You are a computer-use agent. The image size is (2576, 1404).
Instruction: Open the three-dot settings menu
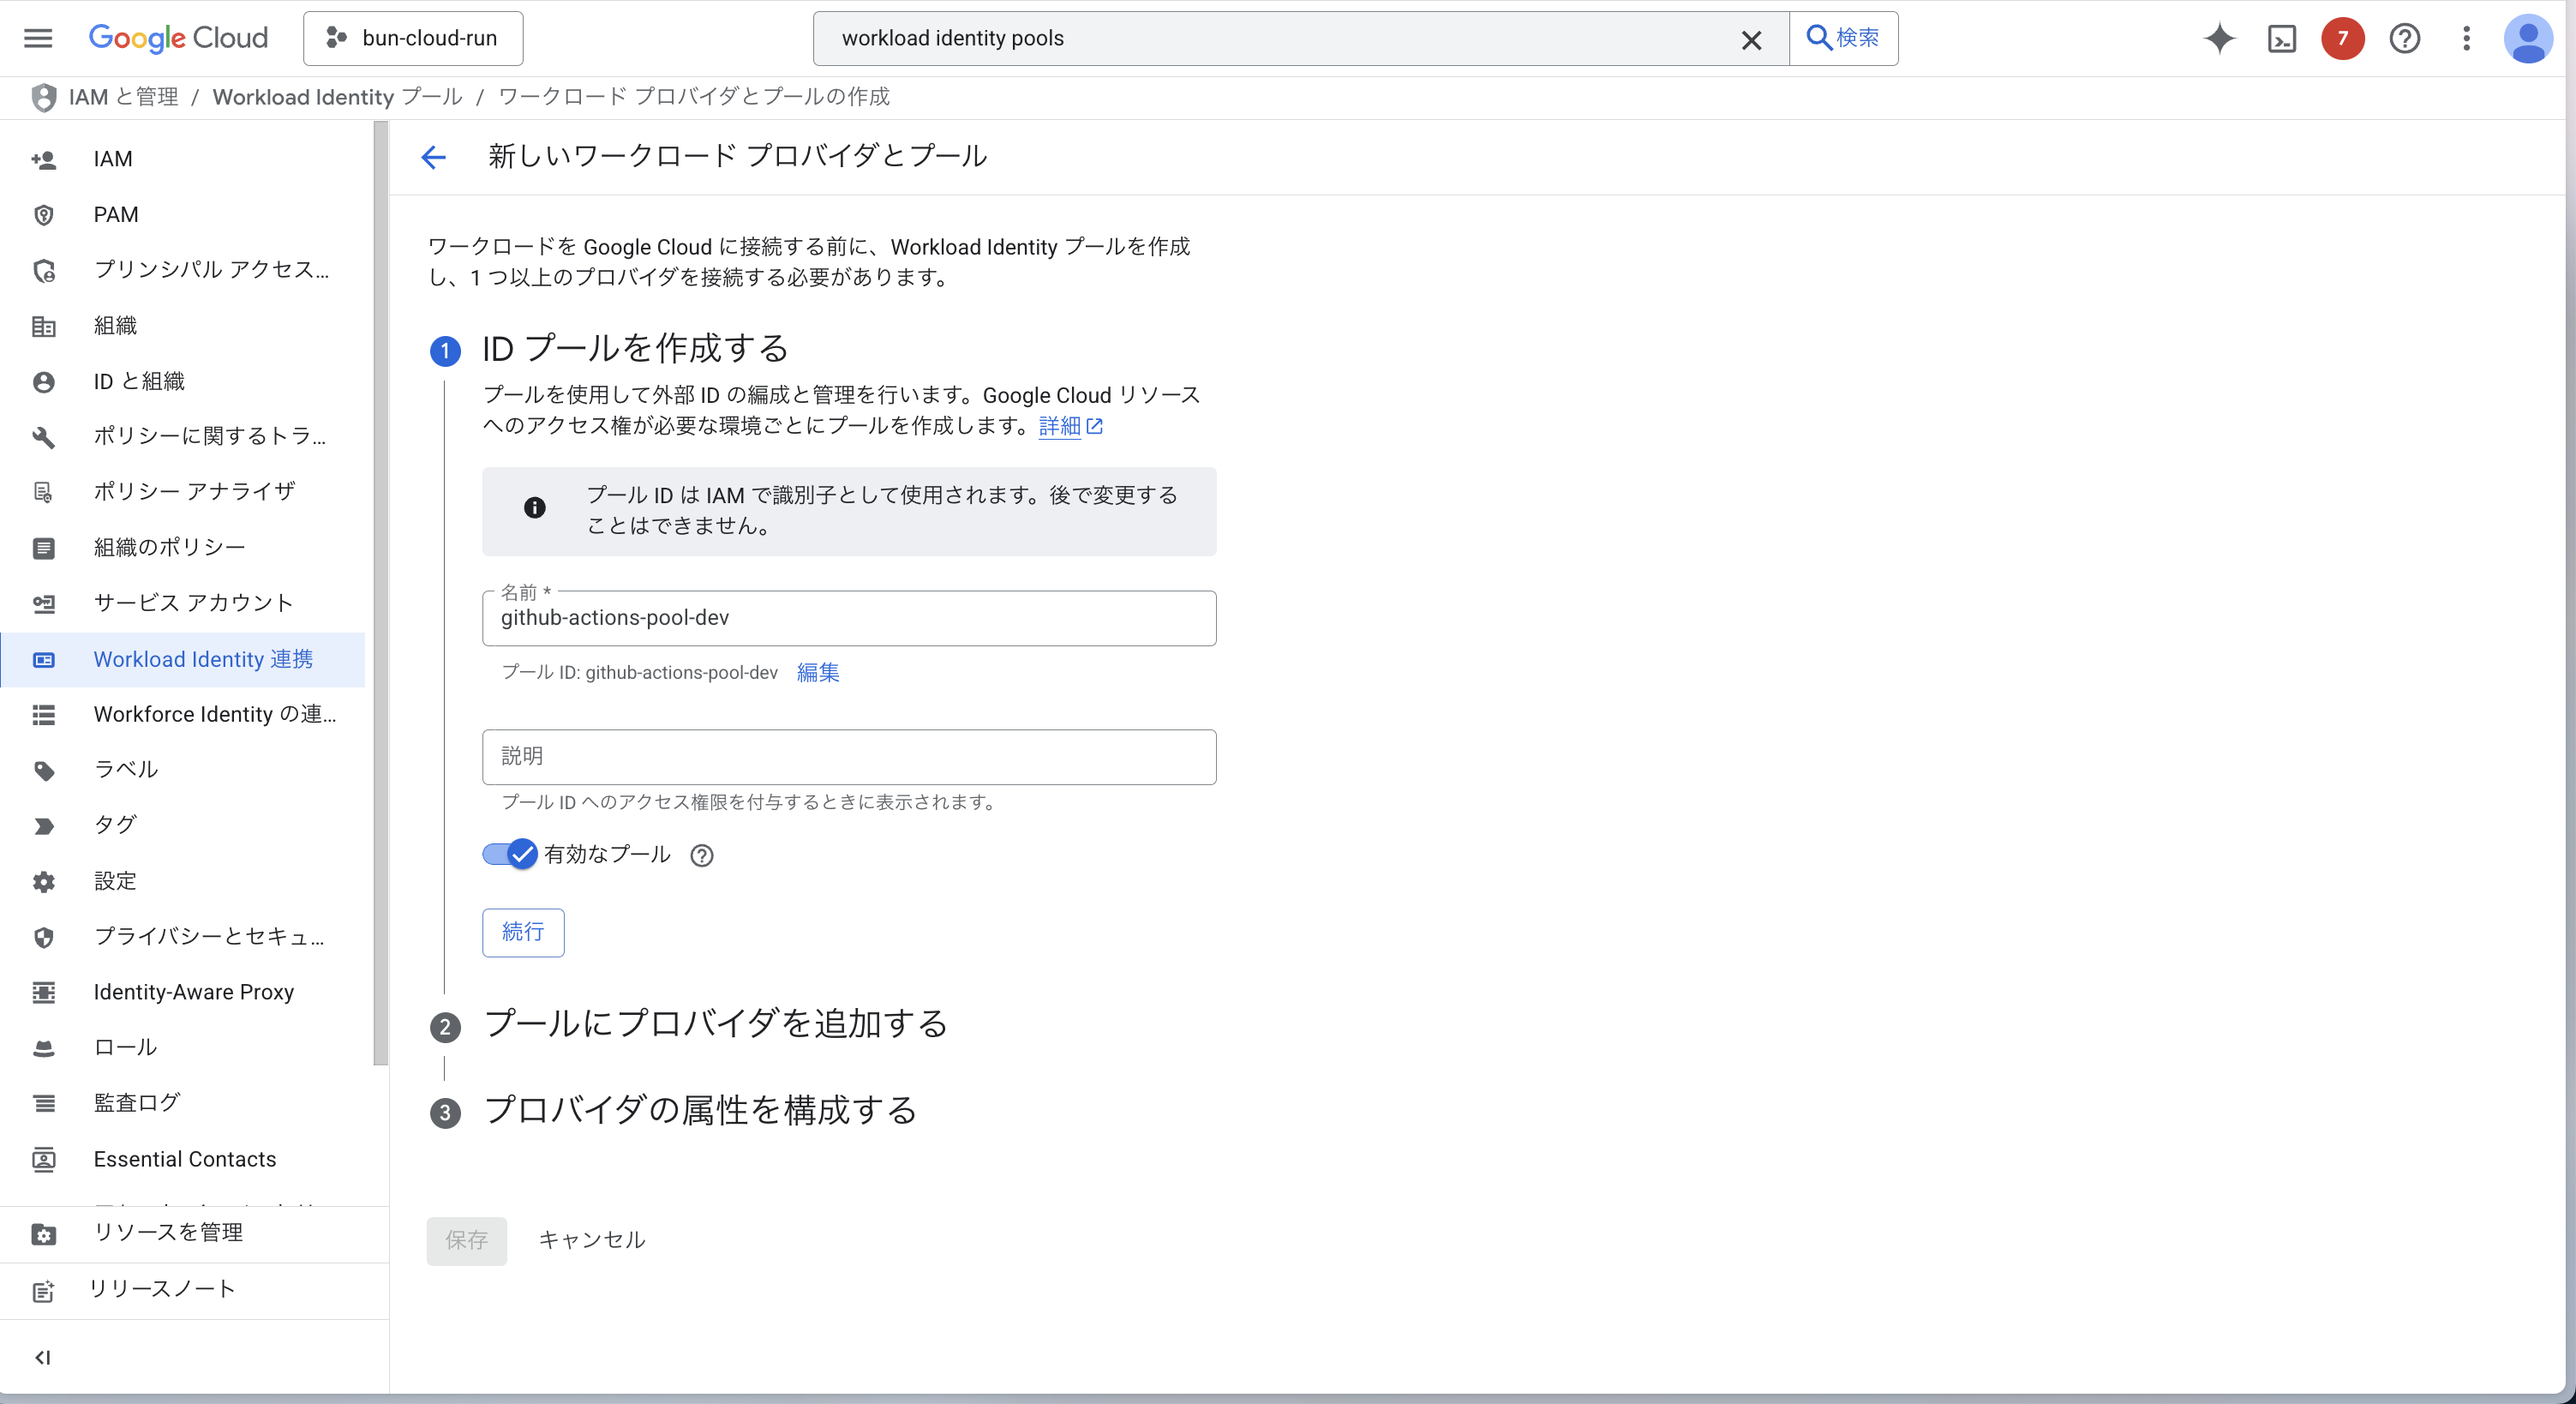tap(2466, 38)
